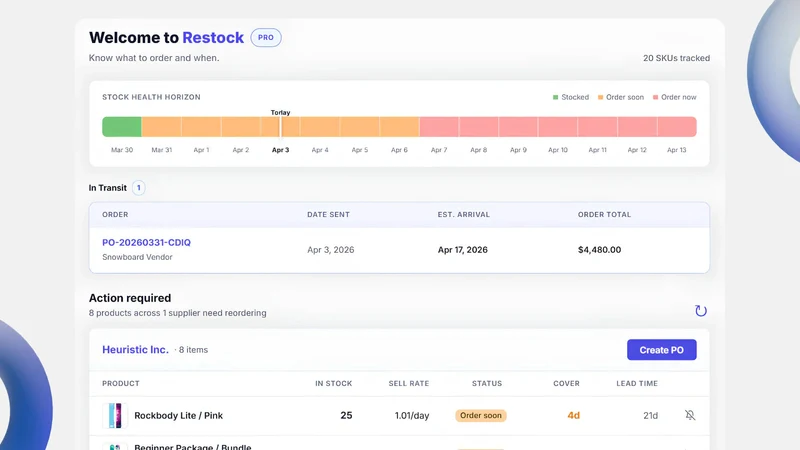Click the Apr 3 date label
This screenshot has width=800, height=450.
pos(281,150)
